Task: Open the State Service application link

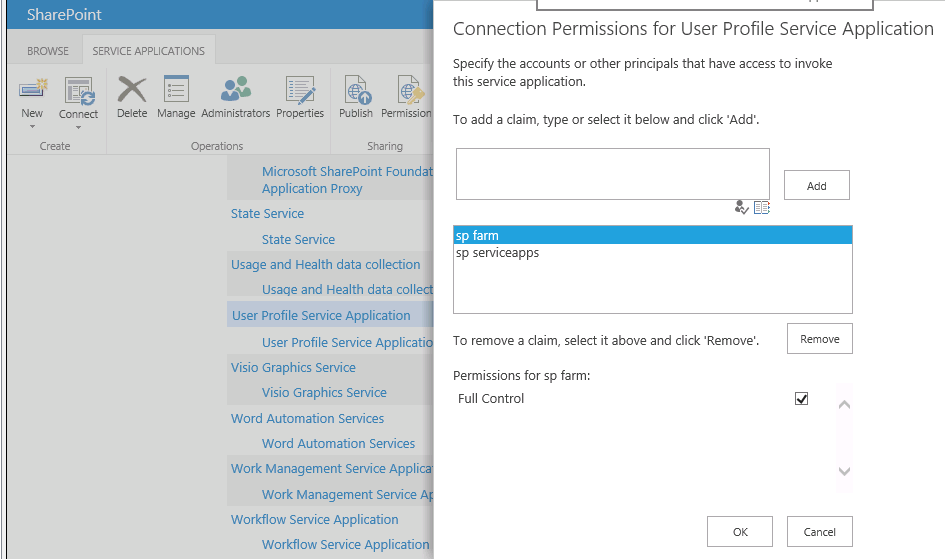Action: (x=267, y=214)
